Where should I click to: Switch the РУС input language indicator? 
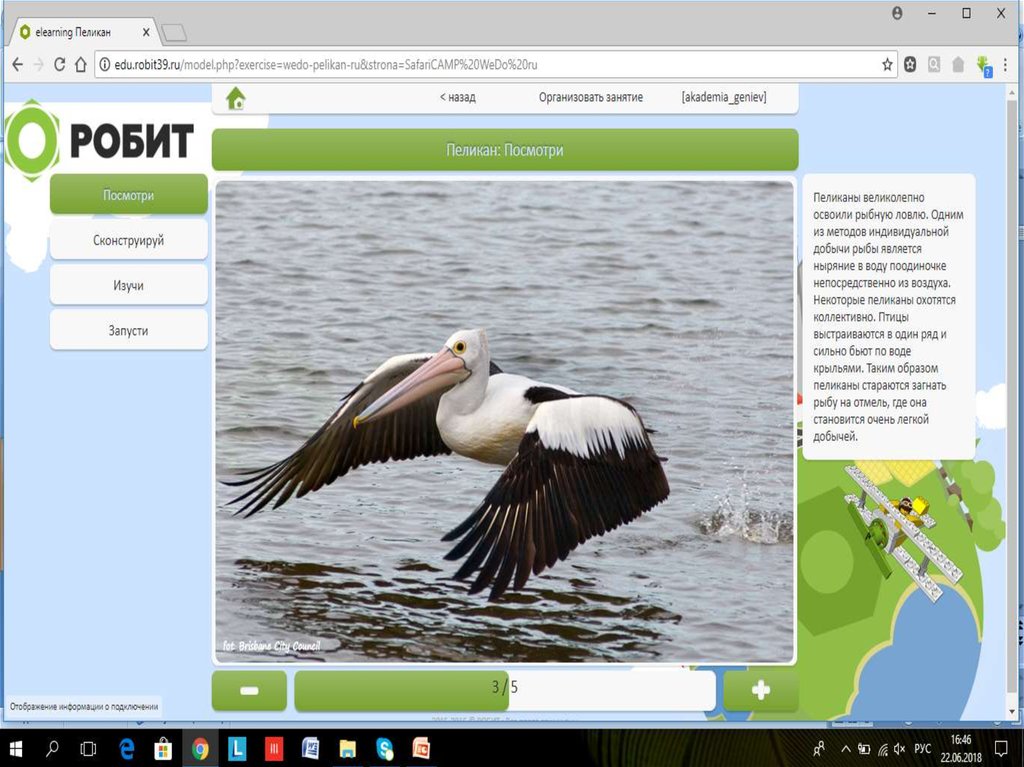pos(922,748)
